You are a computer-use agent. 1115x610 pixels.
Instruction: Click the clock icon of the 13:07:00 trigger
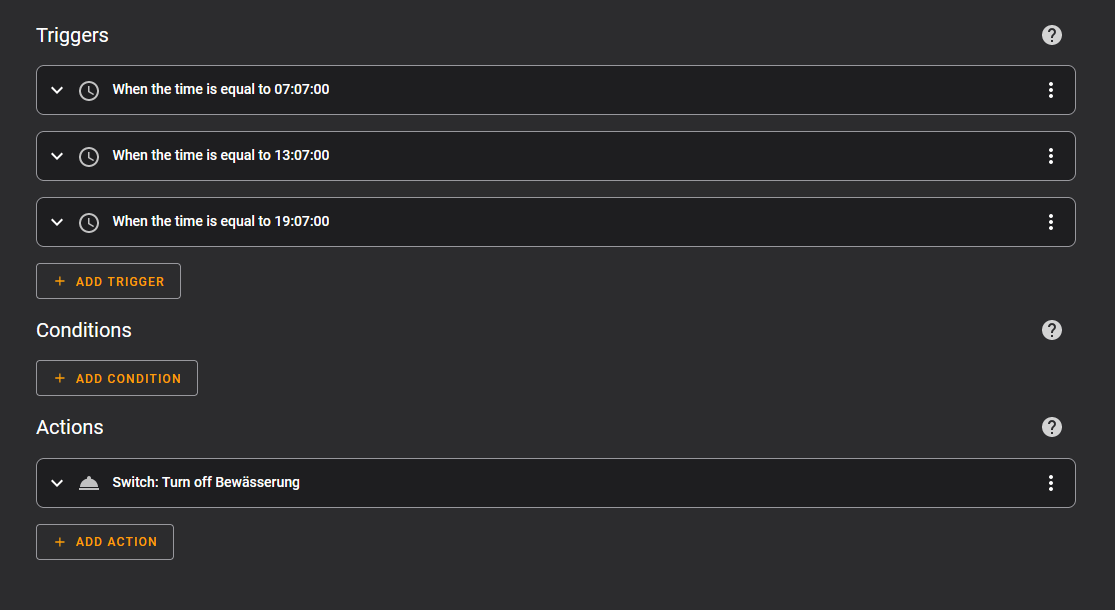click(89, 156)
